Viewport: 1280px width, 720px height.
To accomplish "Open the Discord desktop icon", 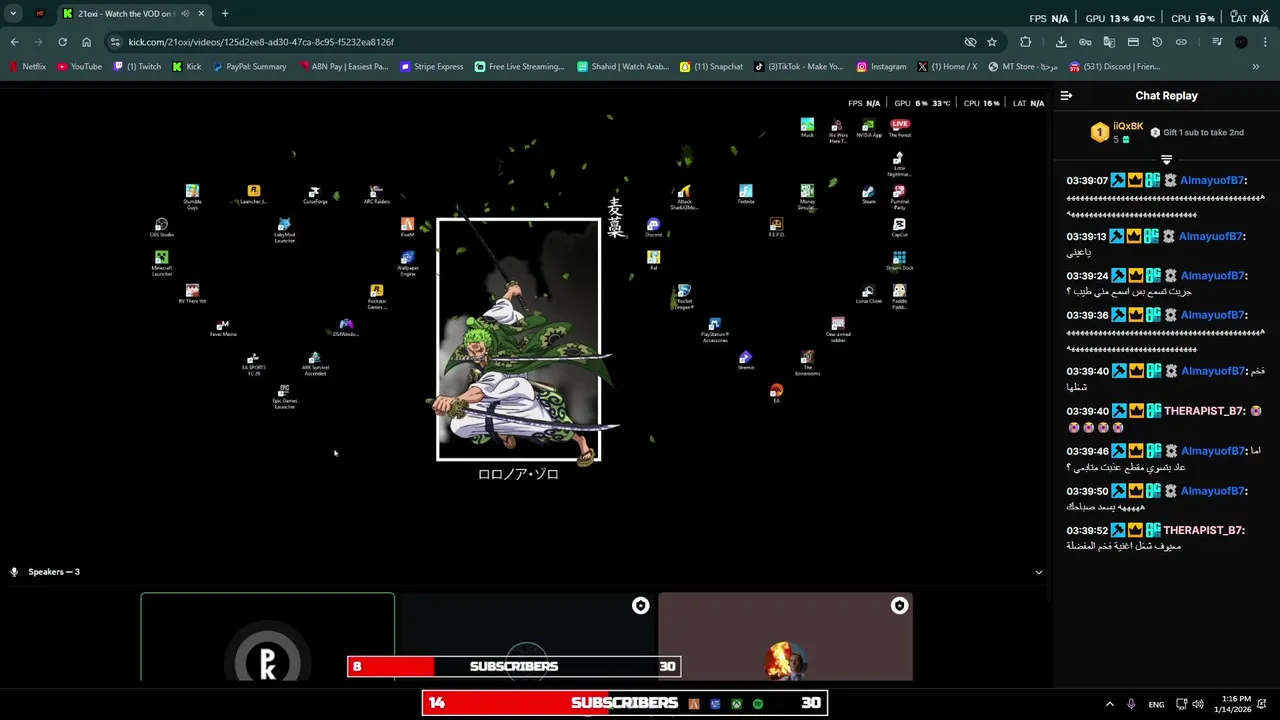I will [x=653, y=227].
